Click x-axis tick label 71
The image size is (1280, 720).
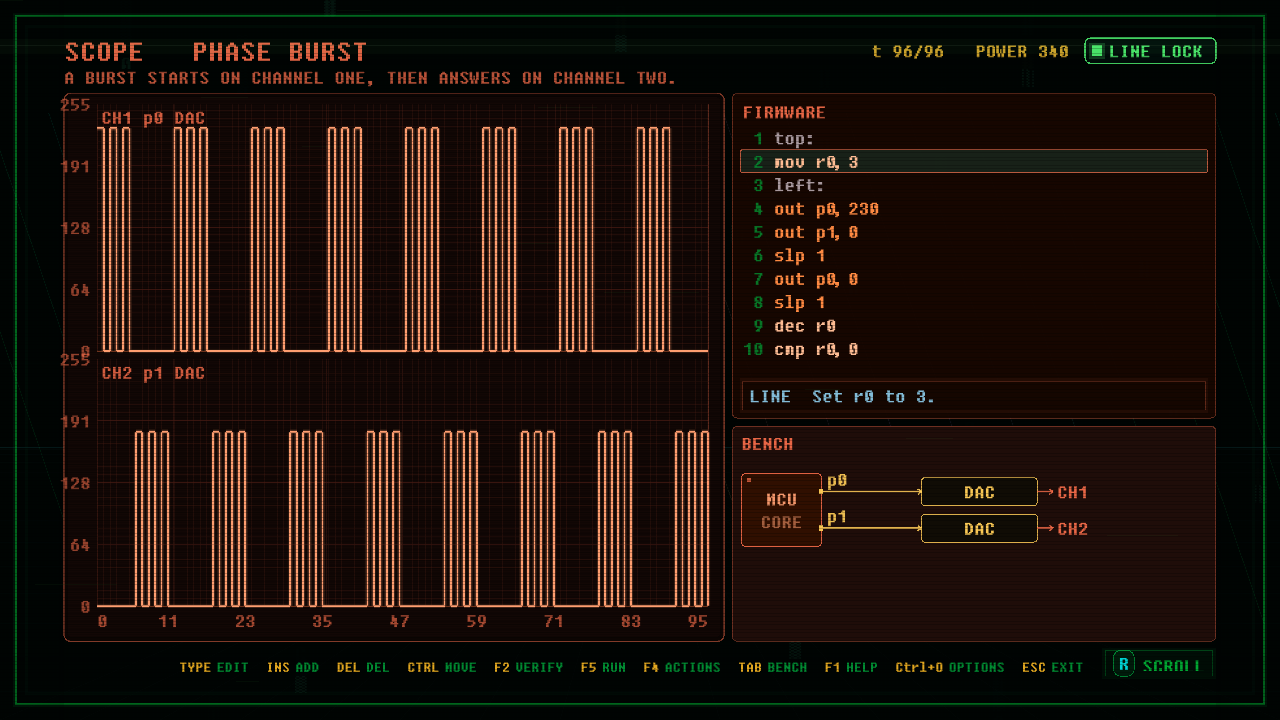(x=554, y=622)
